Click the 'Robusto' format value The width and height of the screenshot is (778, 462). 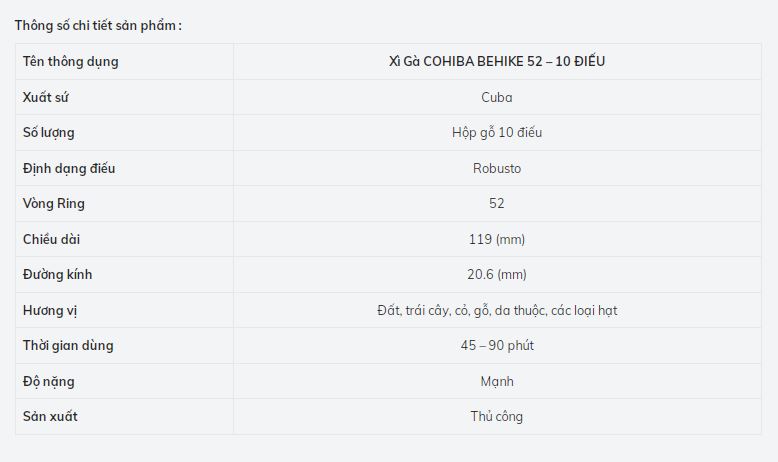pos(497,168)
